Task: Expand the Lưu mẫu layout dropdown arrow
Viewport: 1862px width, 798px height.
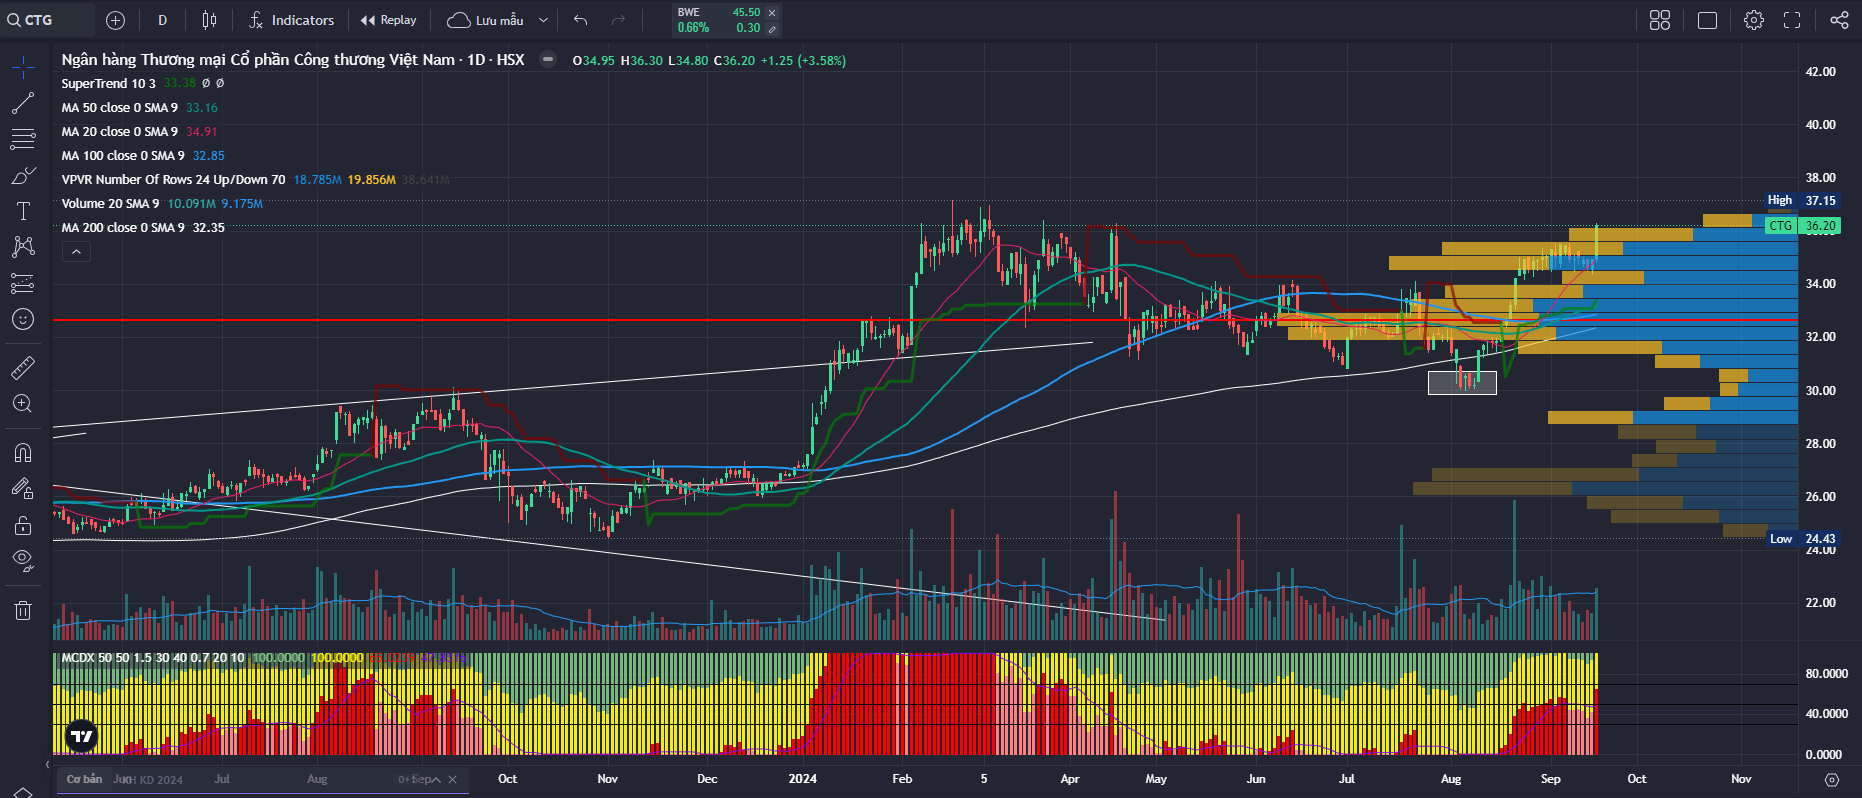Action: coord(543,20)
